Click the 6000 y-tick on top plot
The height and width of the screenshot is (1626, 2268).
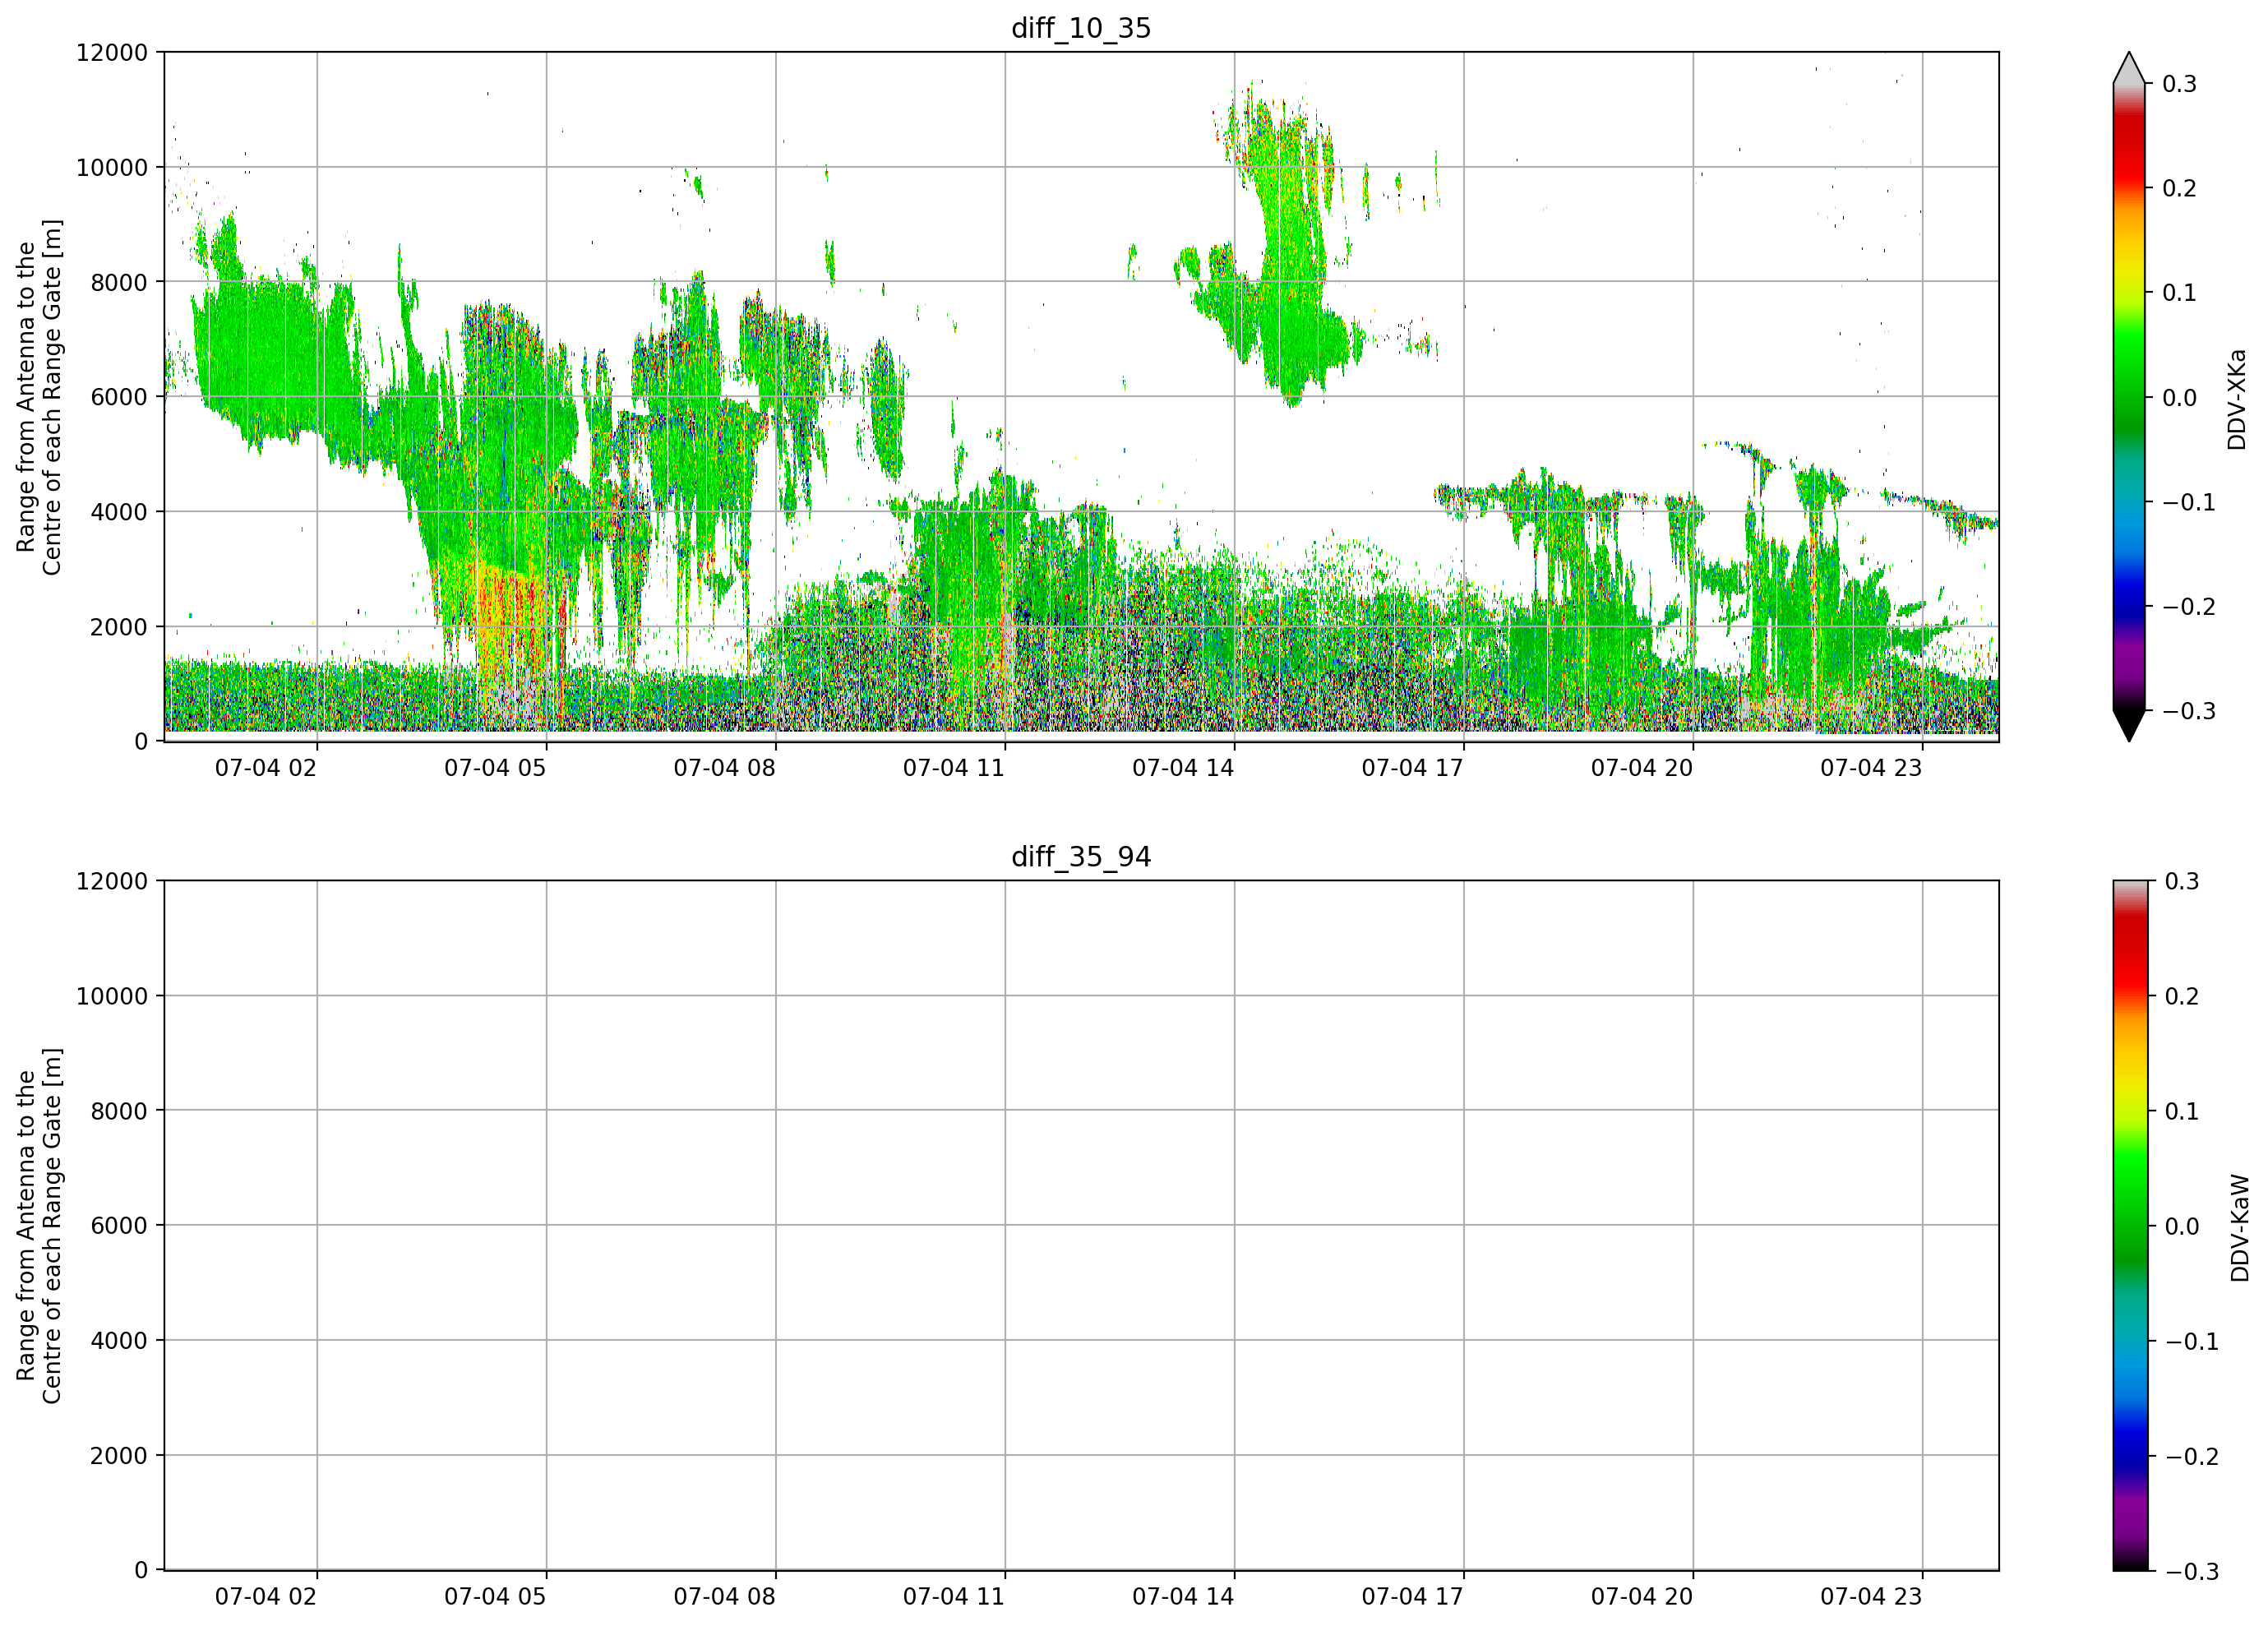[119, 397]
